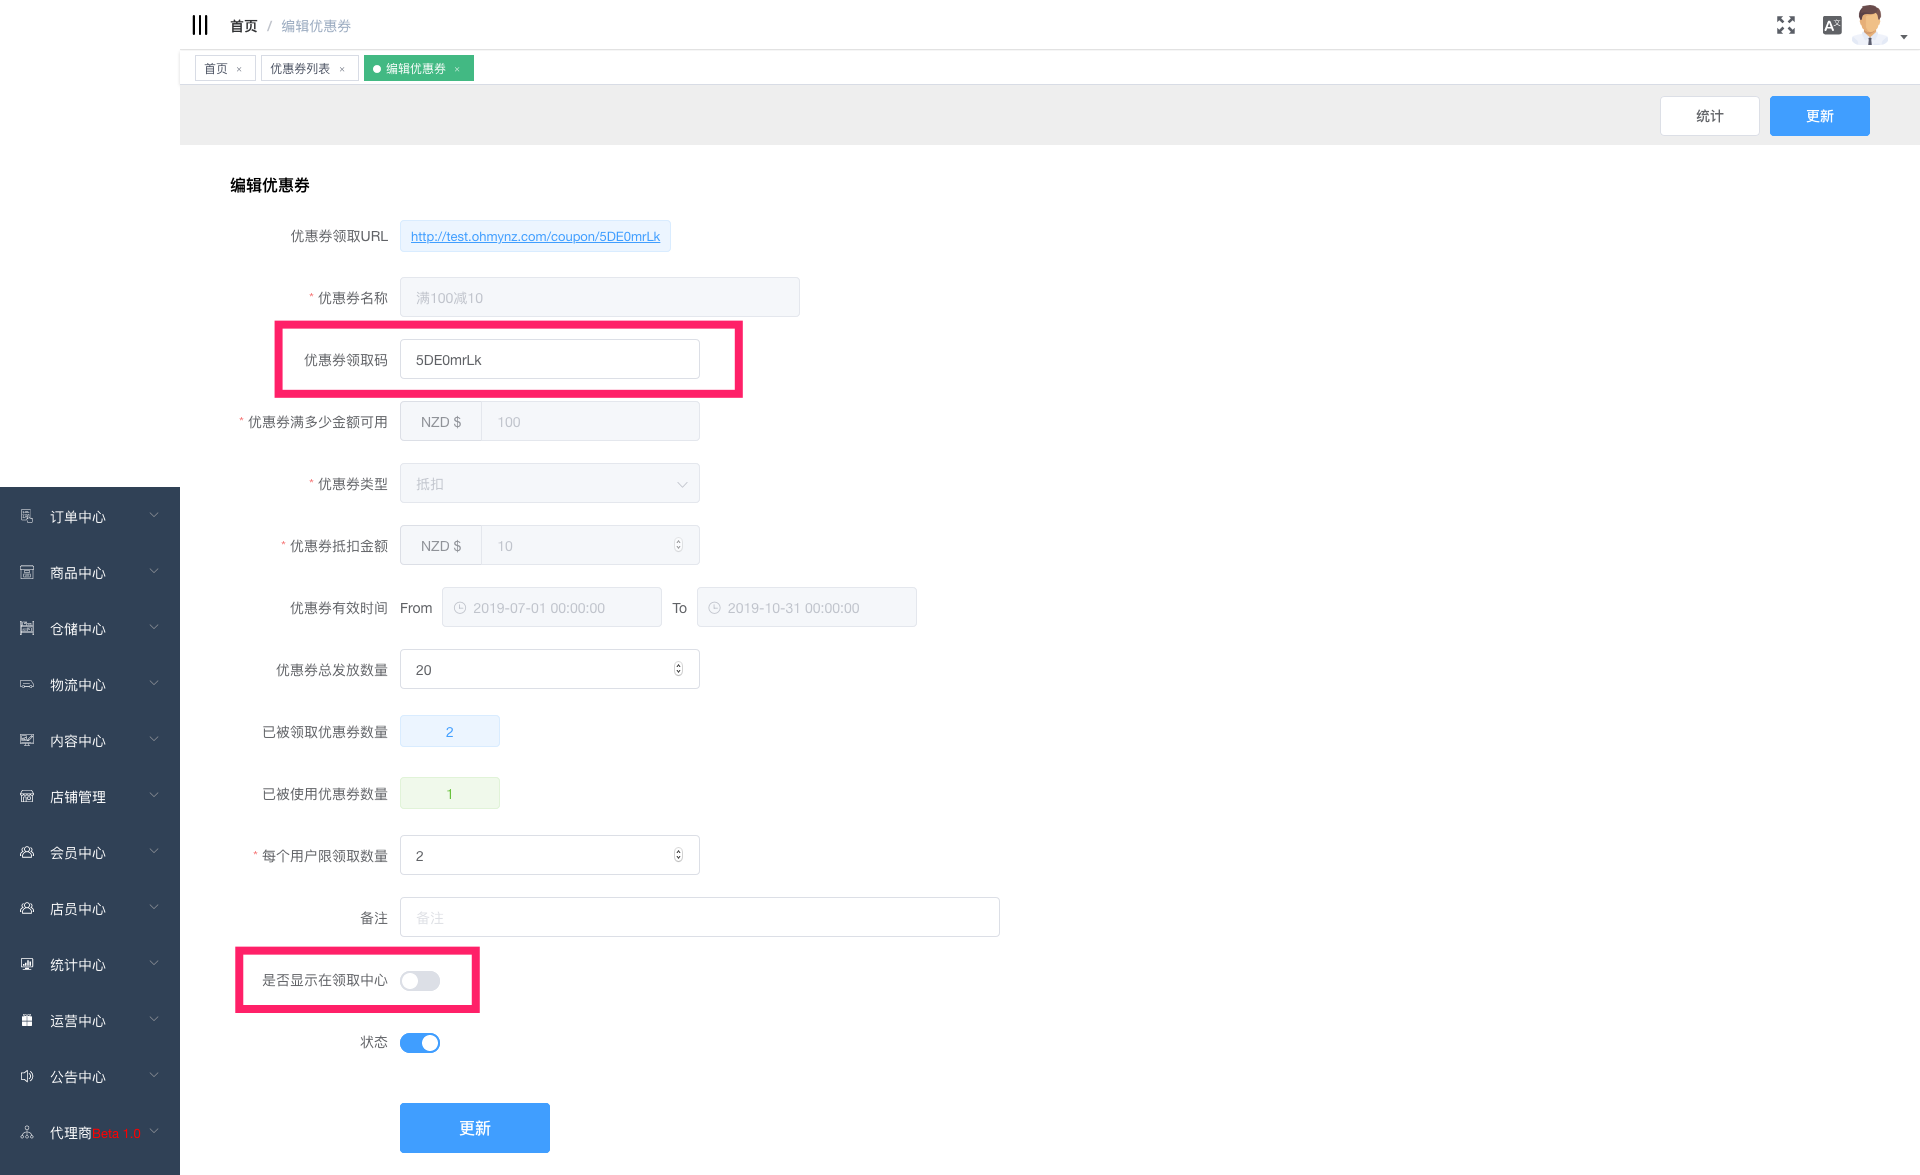Viewport: 1920px width, 1175px height.
Task: Open the 优惠券类型 dropdown
Action: coord(549,484)
